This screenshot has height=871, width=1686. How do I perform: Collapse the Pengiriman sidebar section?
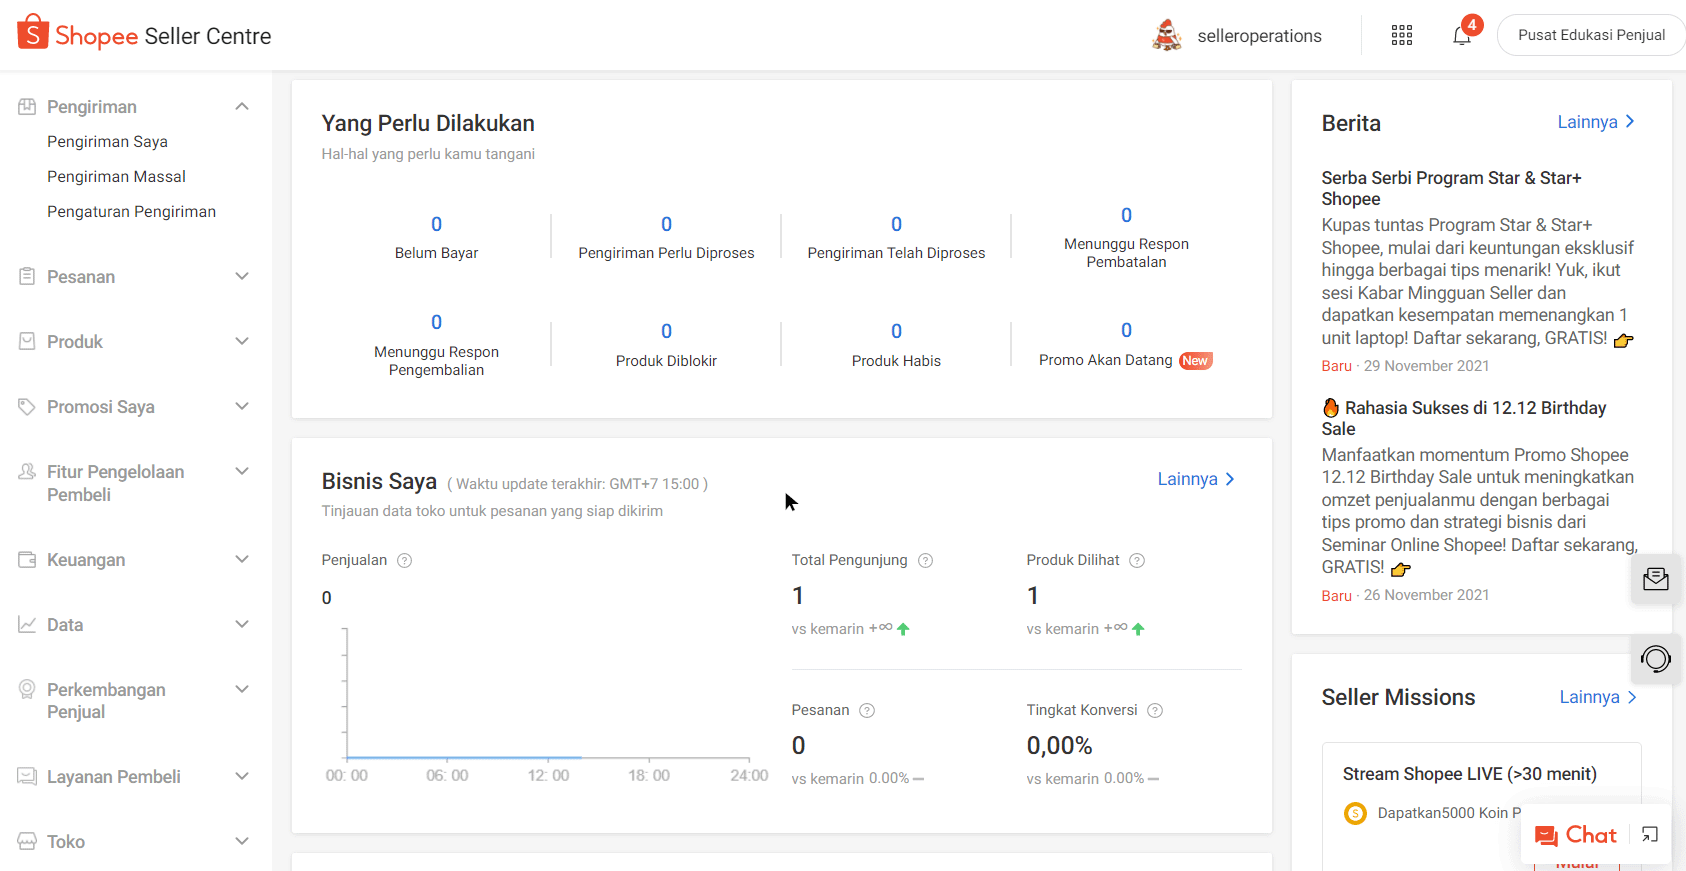point(242,107)
